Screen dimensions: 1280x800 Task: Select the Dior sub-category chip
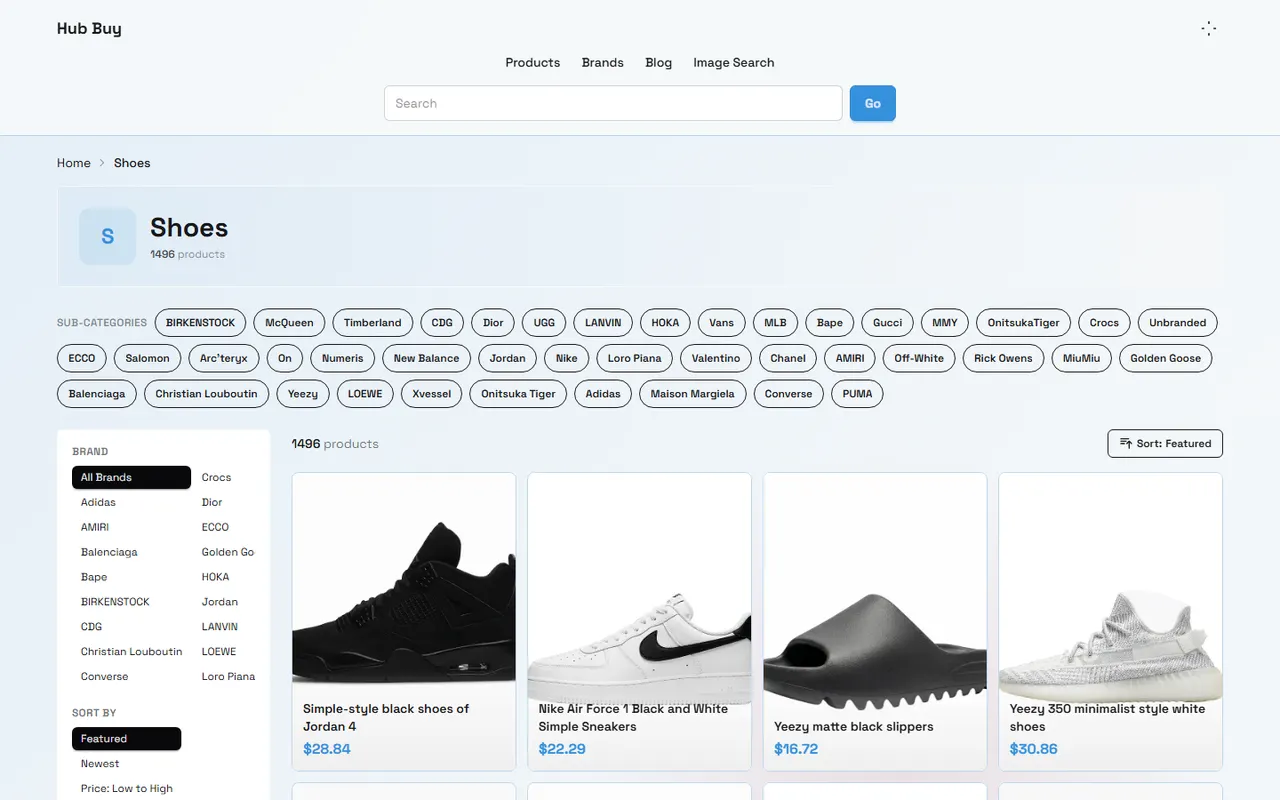click(493, 323)
